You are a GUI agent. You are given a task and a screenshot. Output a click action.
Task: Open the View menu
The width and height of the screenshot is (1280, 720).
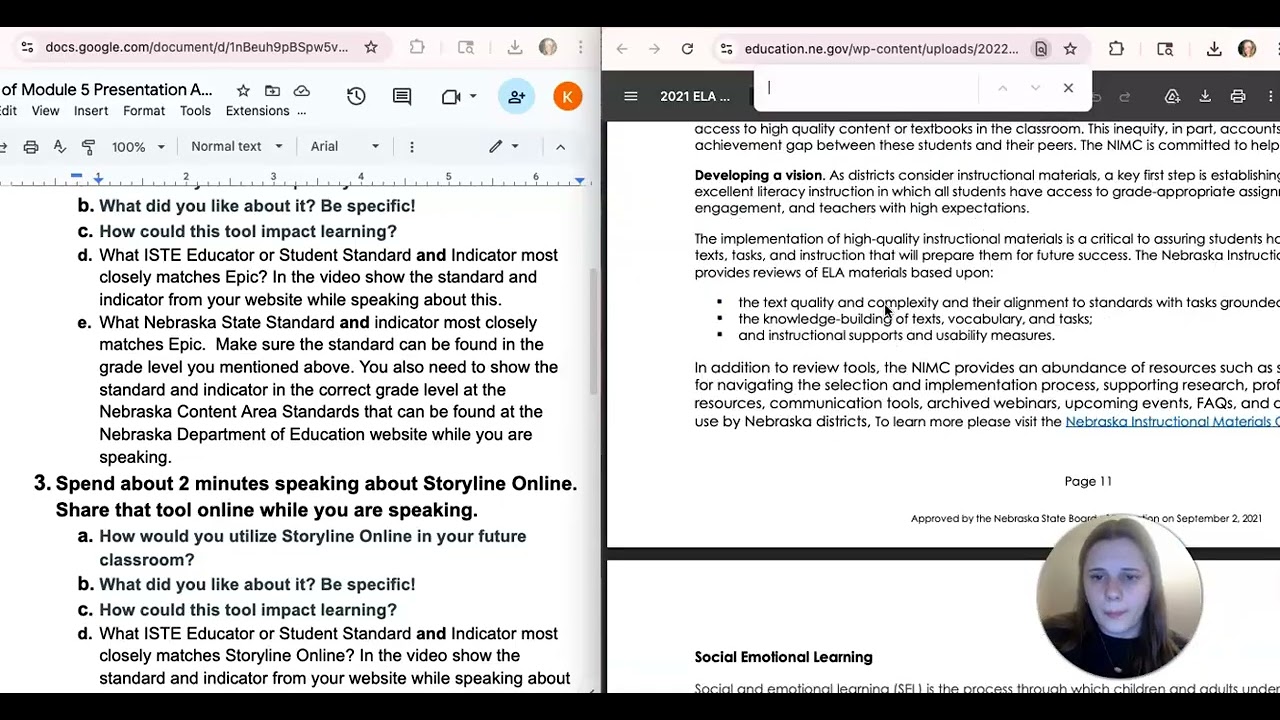pos(45,111)
